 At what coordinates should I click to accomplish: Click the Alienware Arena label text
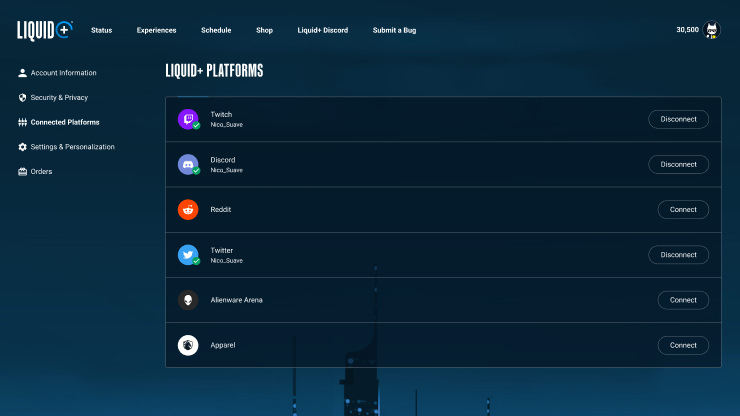236,300
